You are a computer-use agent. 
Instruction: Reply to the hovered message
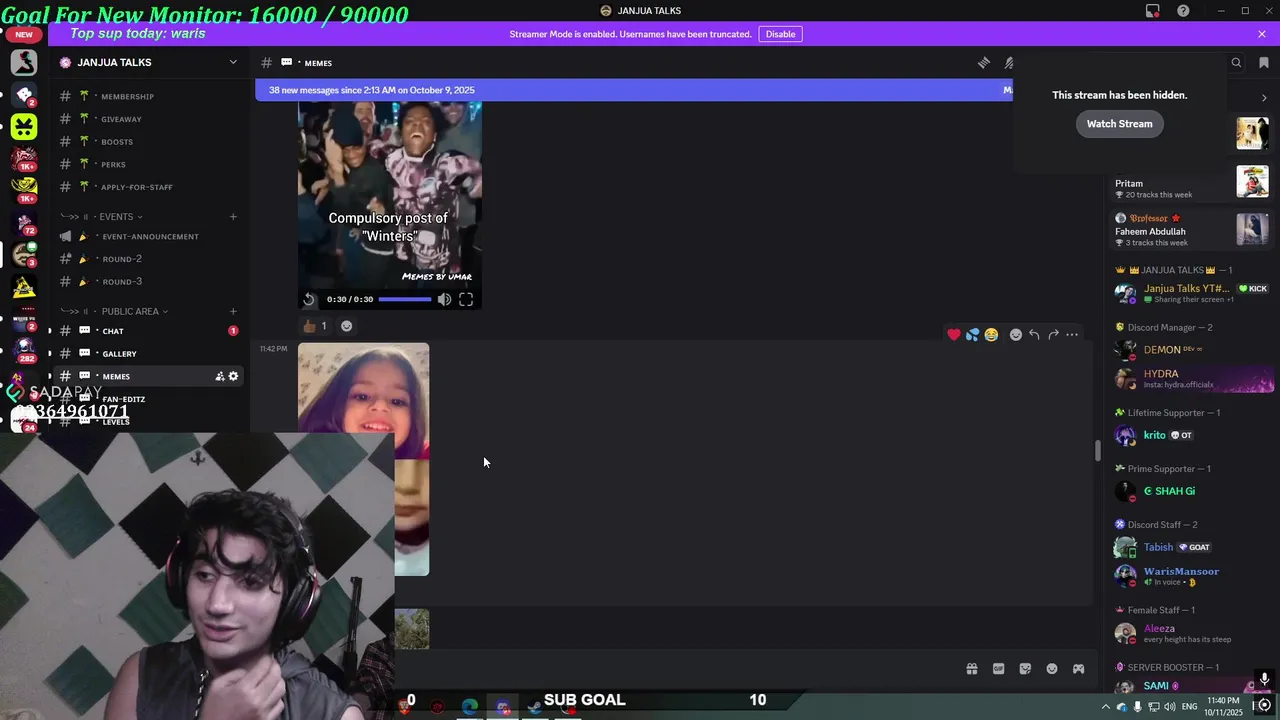point(1034,335)
